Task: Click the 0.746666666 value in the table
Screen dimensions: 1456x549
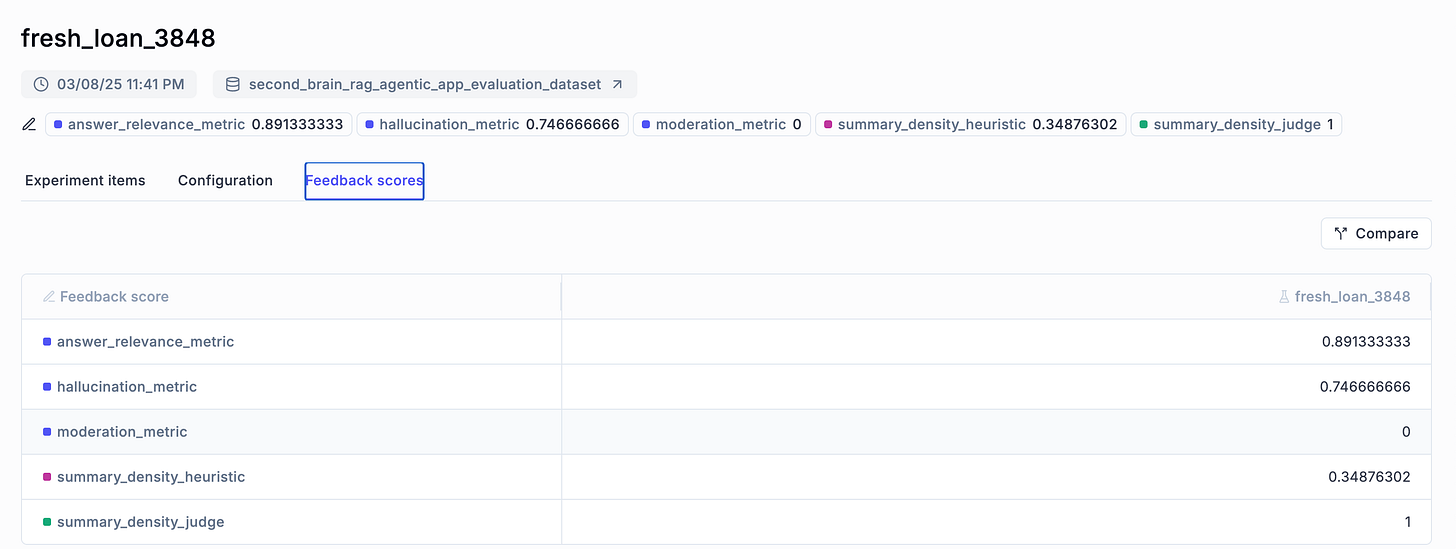Action: click(x=1366, y=387)
